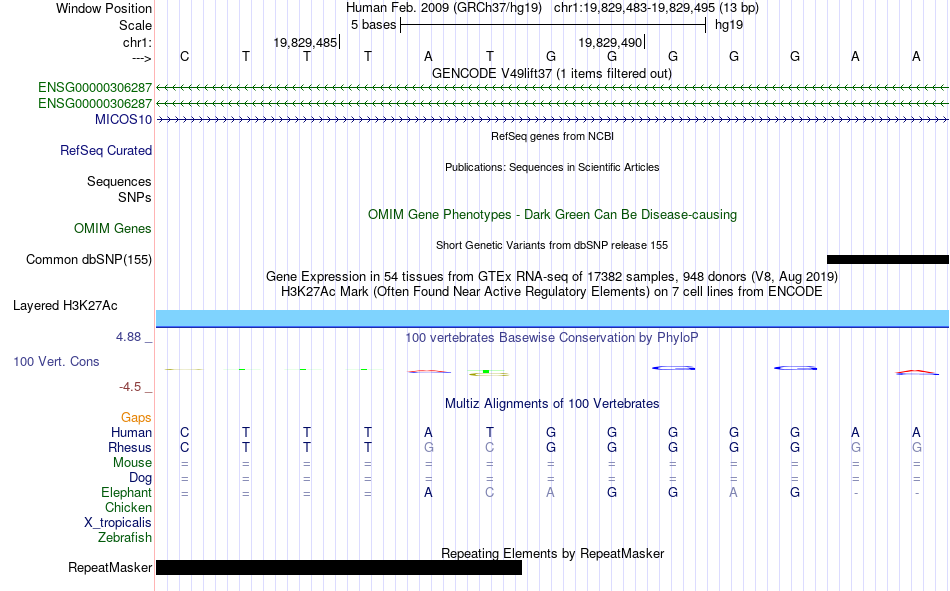The width and height of the screenshot is (950, 591).
Task: Select the Common dbSNP(155) track label
Action: pyautogui.click(x=89, y=259)
